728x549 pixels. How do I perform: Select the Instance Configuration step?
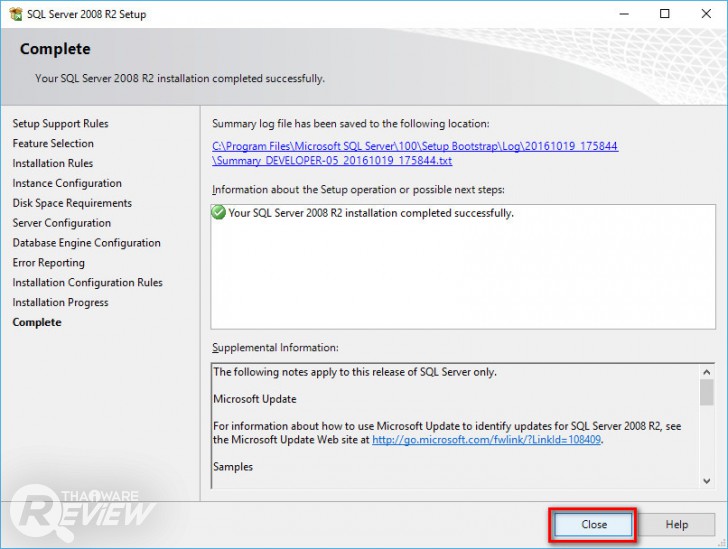point(67,183)
